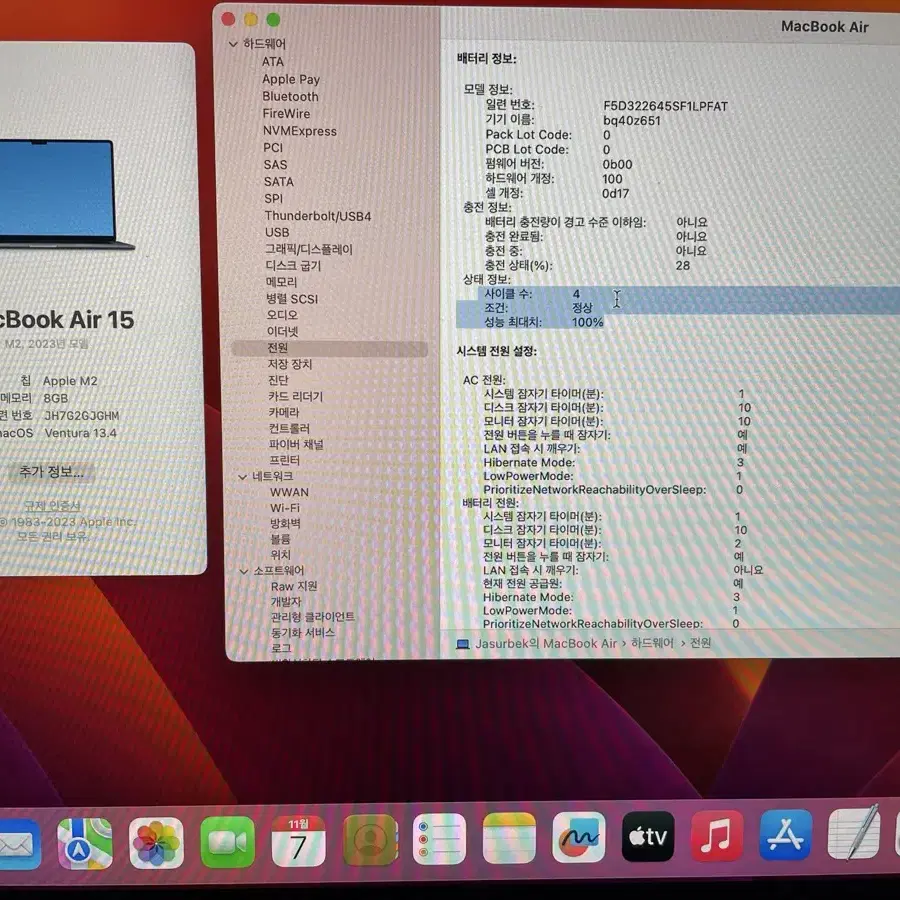
Task: Select 이더넷 in the sidebar
Action: [282, 331]
